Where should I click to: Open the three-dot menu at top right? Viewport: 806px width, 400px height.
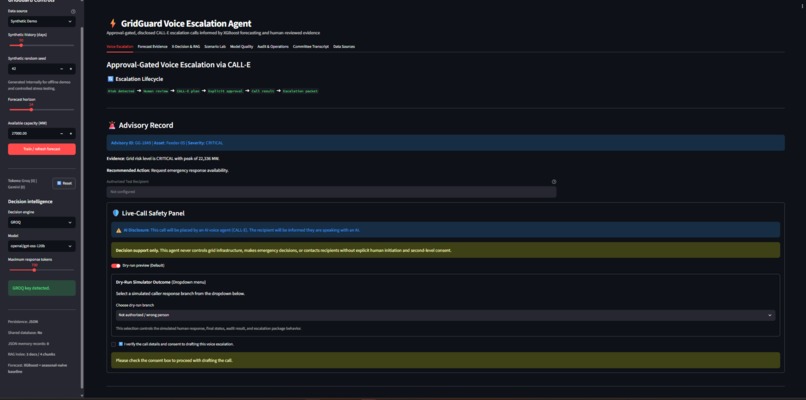(802, 5)
